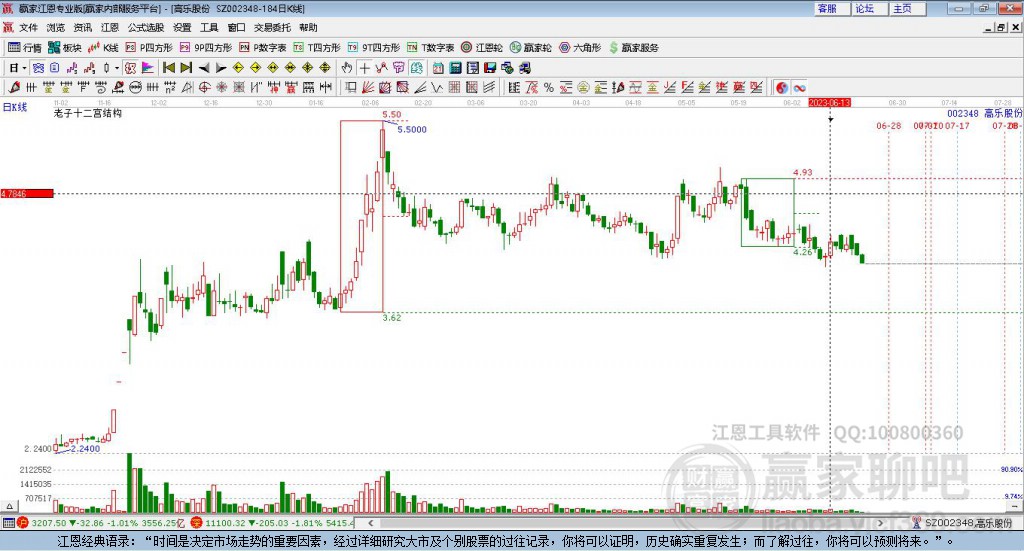Viewport: 1024px width, 551px height.
Task: Open 赢家服务 dollar-sign service
Action: 633,48
